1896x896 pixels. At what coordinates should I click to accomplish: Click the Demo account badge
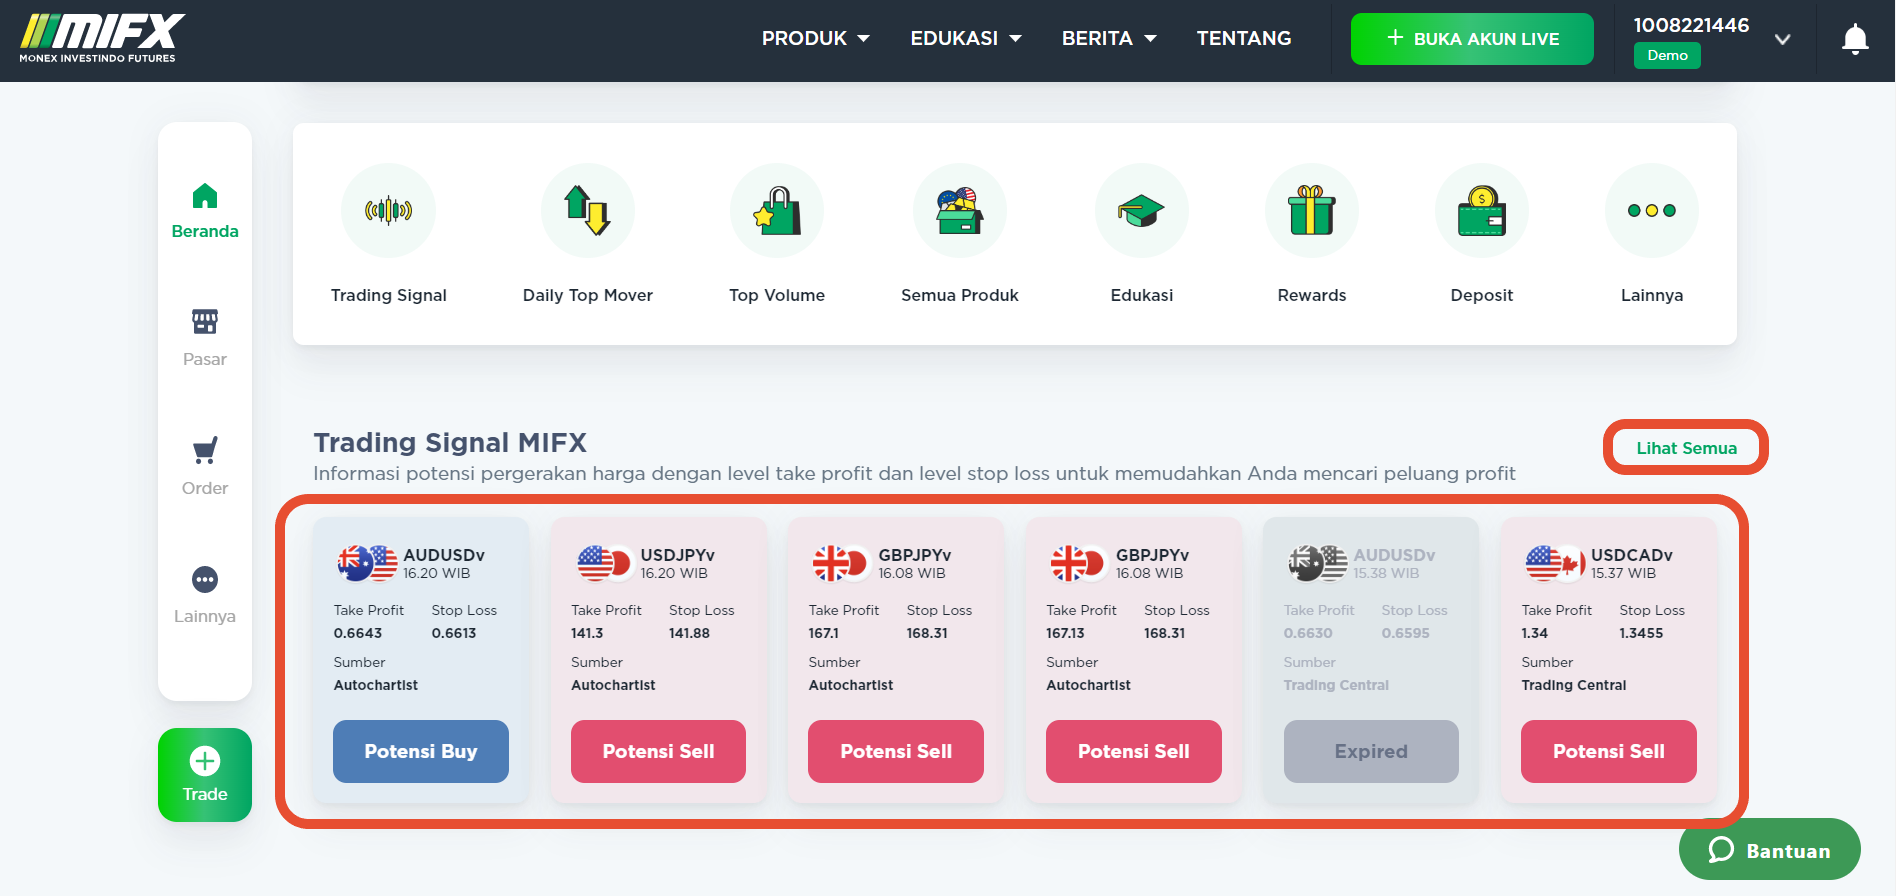1667,55
